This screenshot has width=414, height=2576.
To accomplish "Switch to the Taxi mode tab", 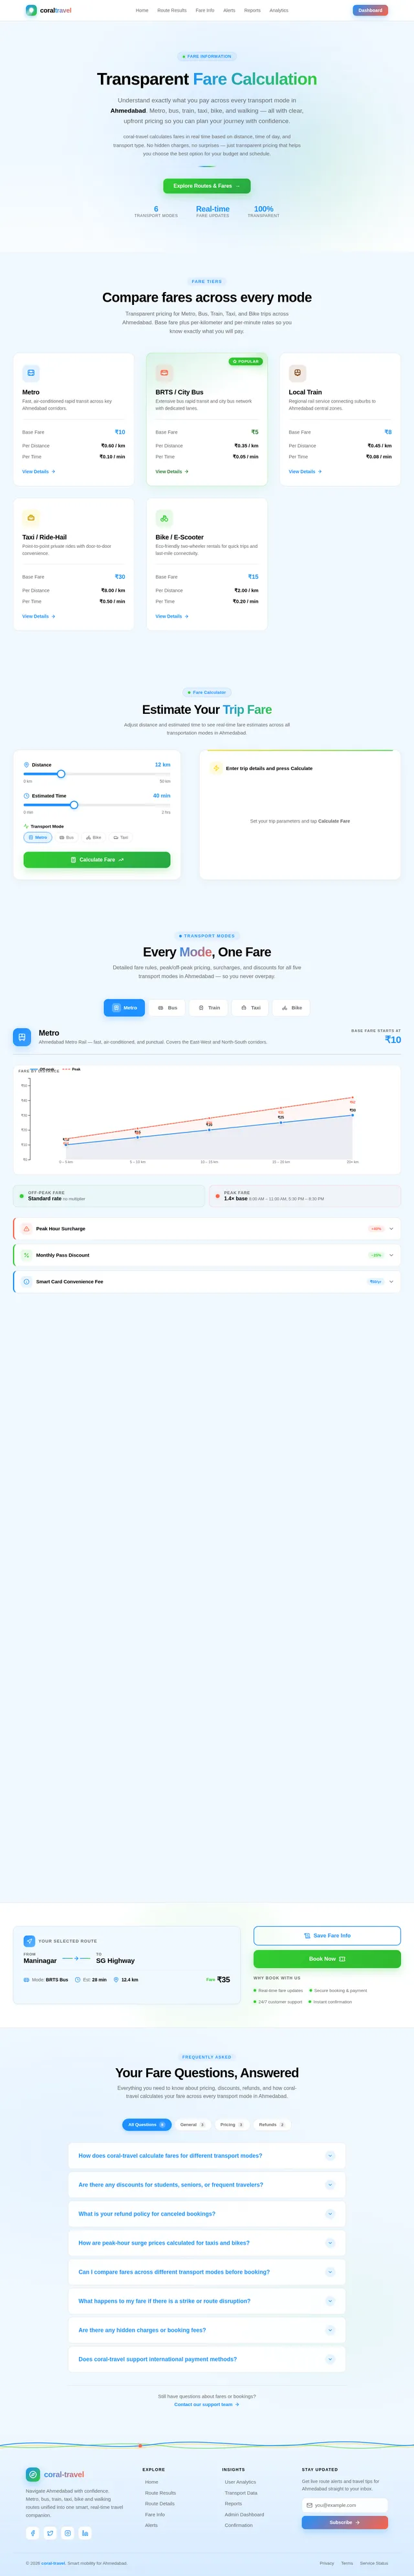I will click(x=251, y=1007).
